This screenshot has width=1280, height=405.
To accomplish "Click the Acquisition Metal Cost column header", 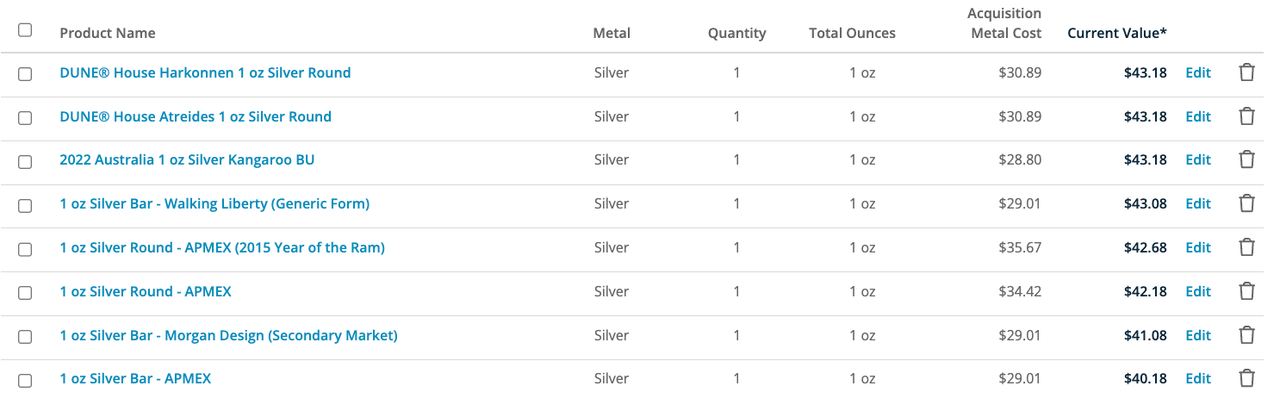I will (1005, 23).
